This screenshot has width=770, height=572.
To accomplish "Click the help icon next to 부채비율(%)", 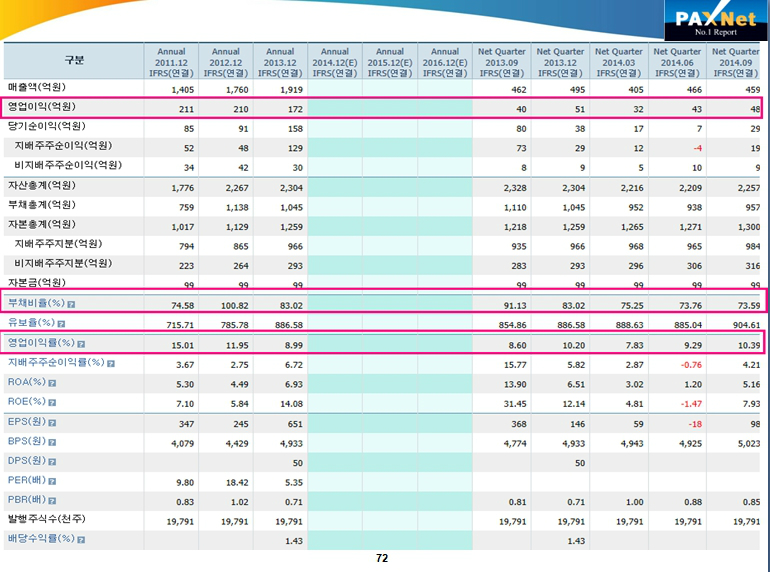I will pos(71,303).
